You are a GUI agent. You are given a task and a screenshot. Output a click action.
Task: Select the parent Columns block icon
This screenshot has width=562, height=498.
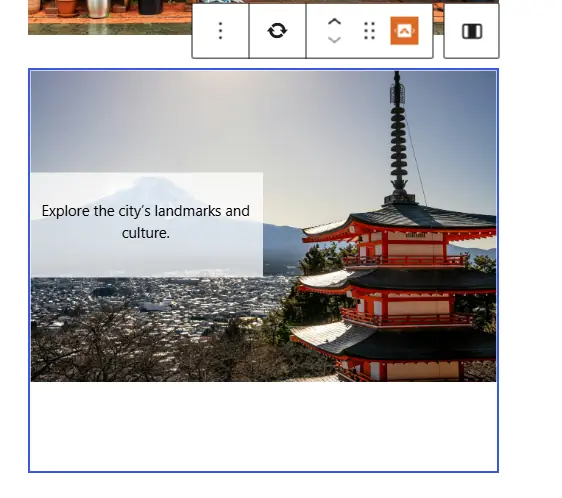point(472,32)
